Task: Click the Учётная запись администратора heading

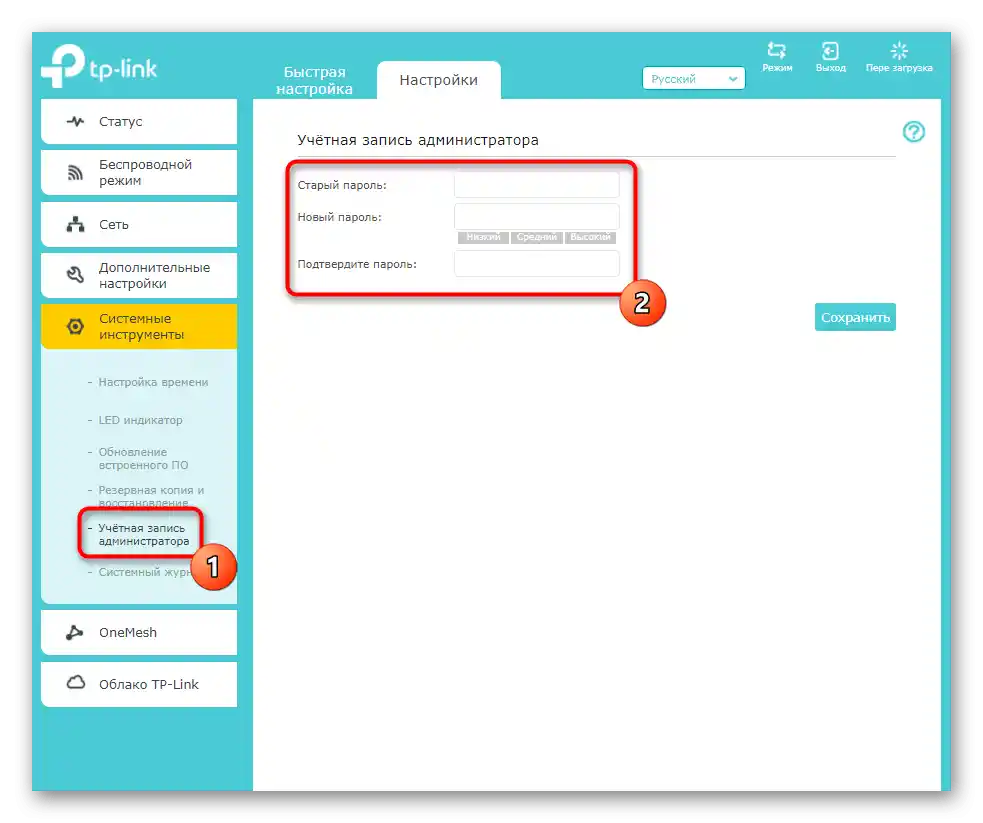Action: [418, 140]
